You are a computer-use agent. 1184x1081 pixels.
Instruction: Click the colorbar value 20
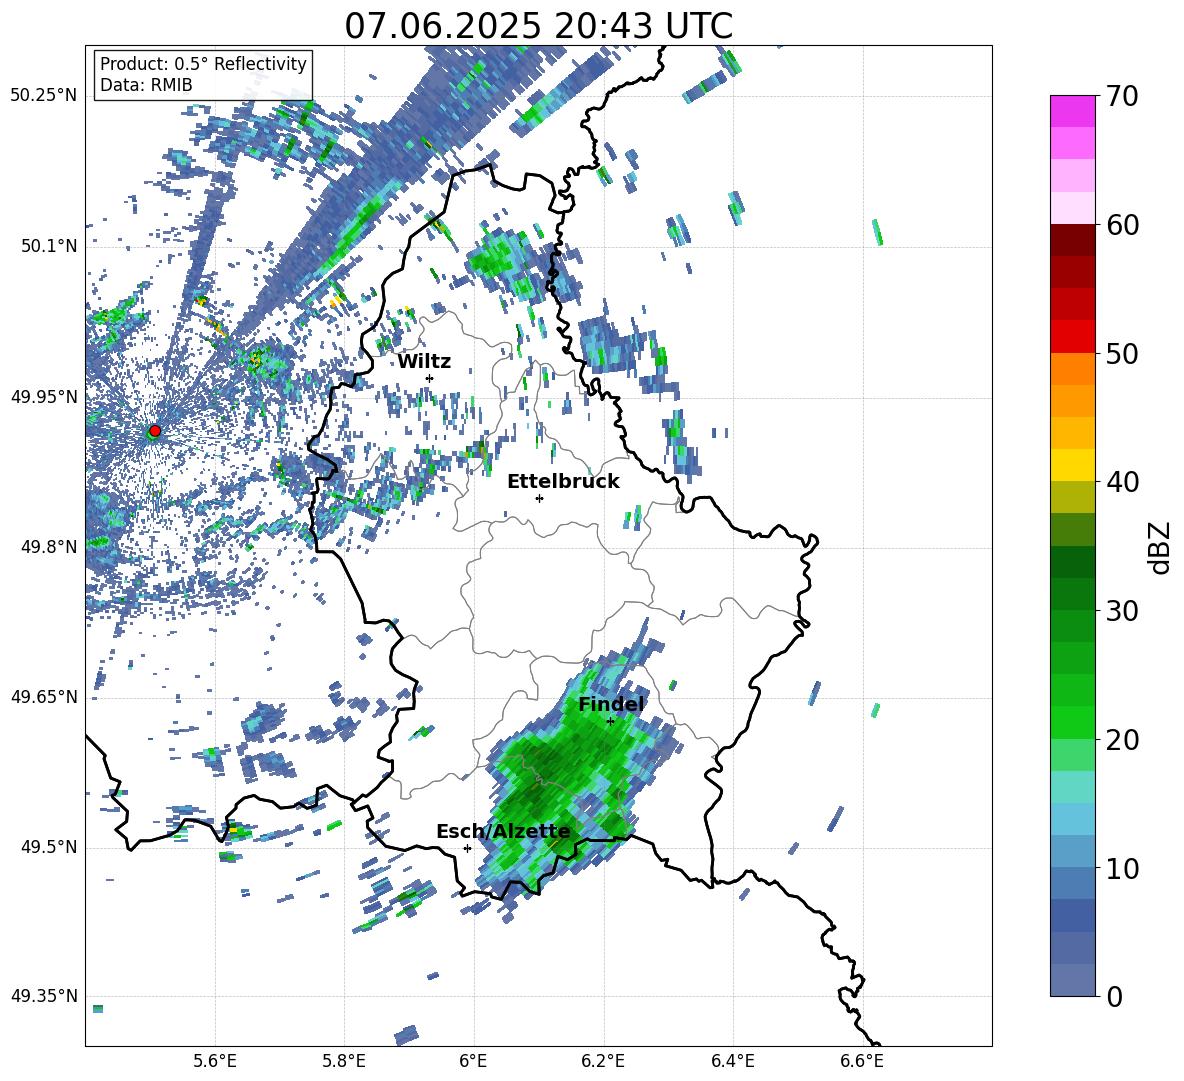click(1122, 739)
